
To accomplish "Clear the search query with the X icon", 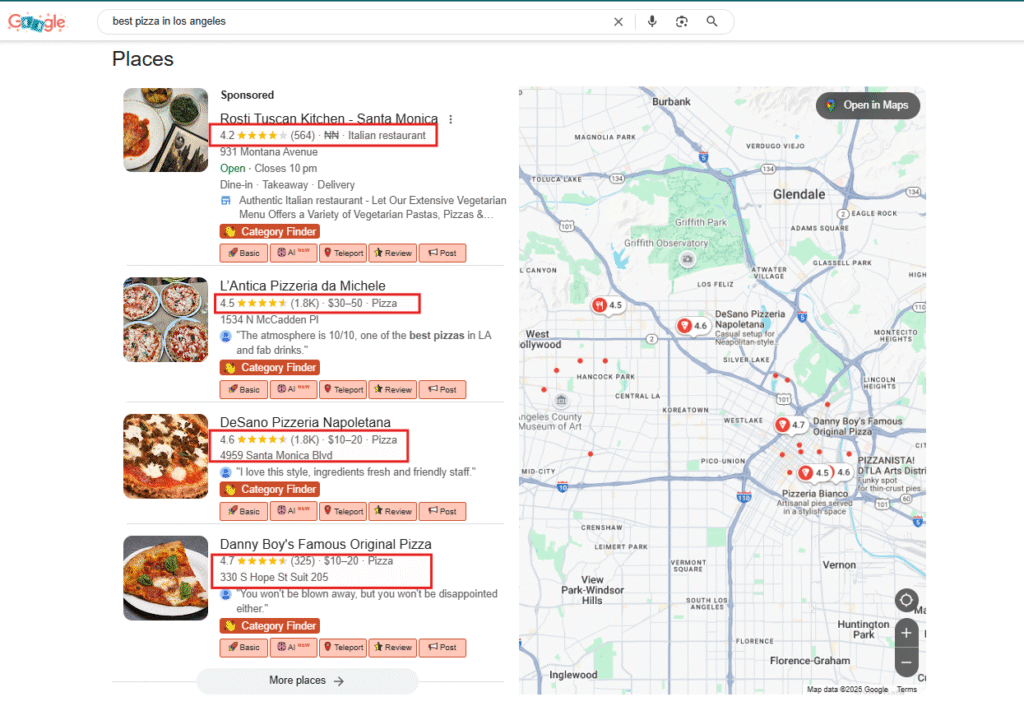I will [618, 22].
